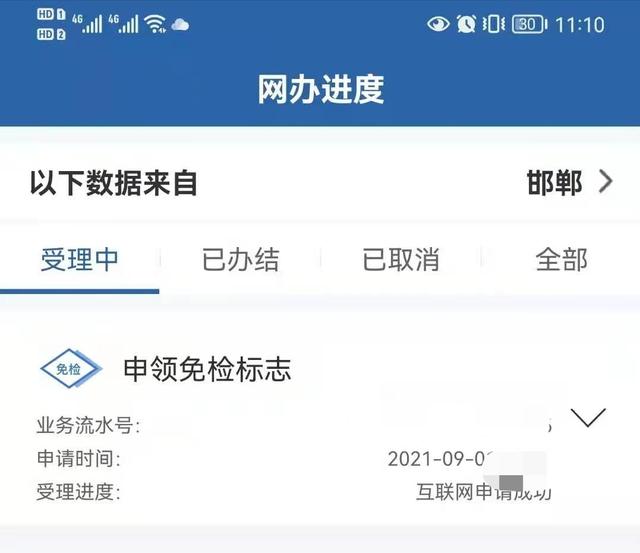Open the 申领免检标志 application entry
The height and width of the screenshot is (553, 640).
[x=207, y=369]
